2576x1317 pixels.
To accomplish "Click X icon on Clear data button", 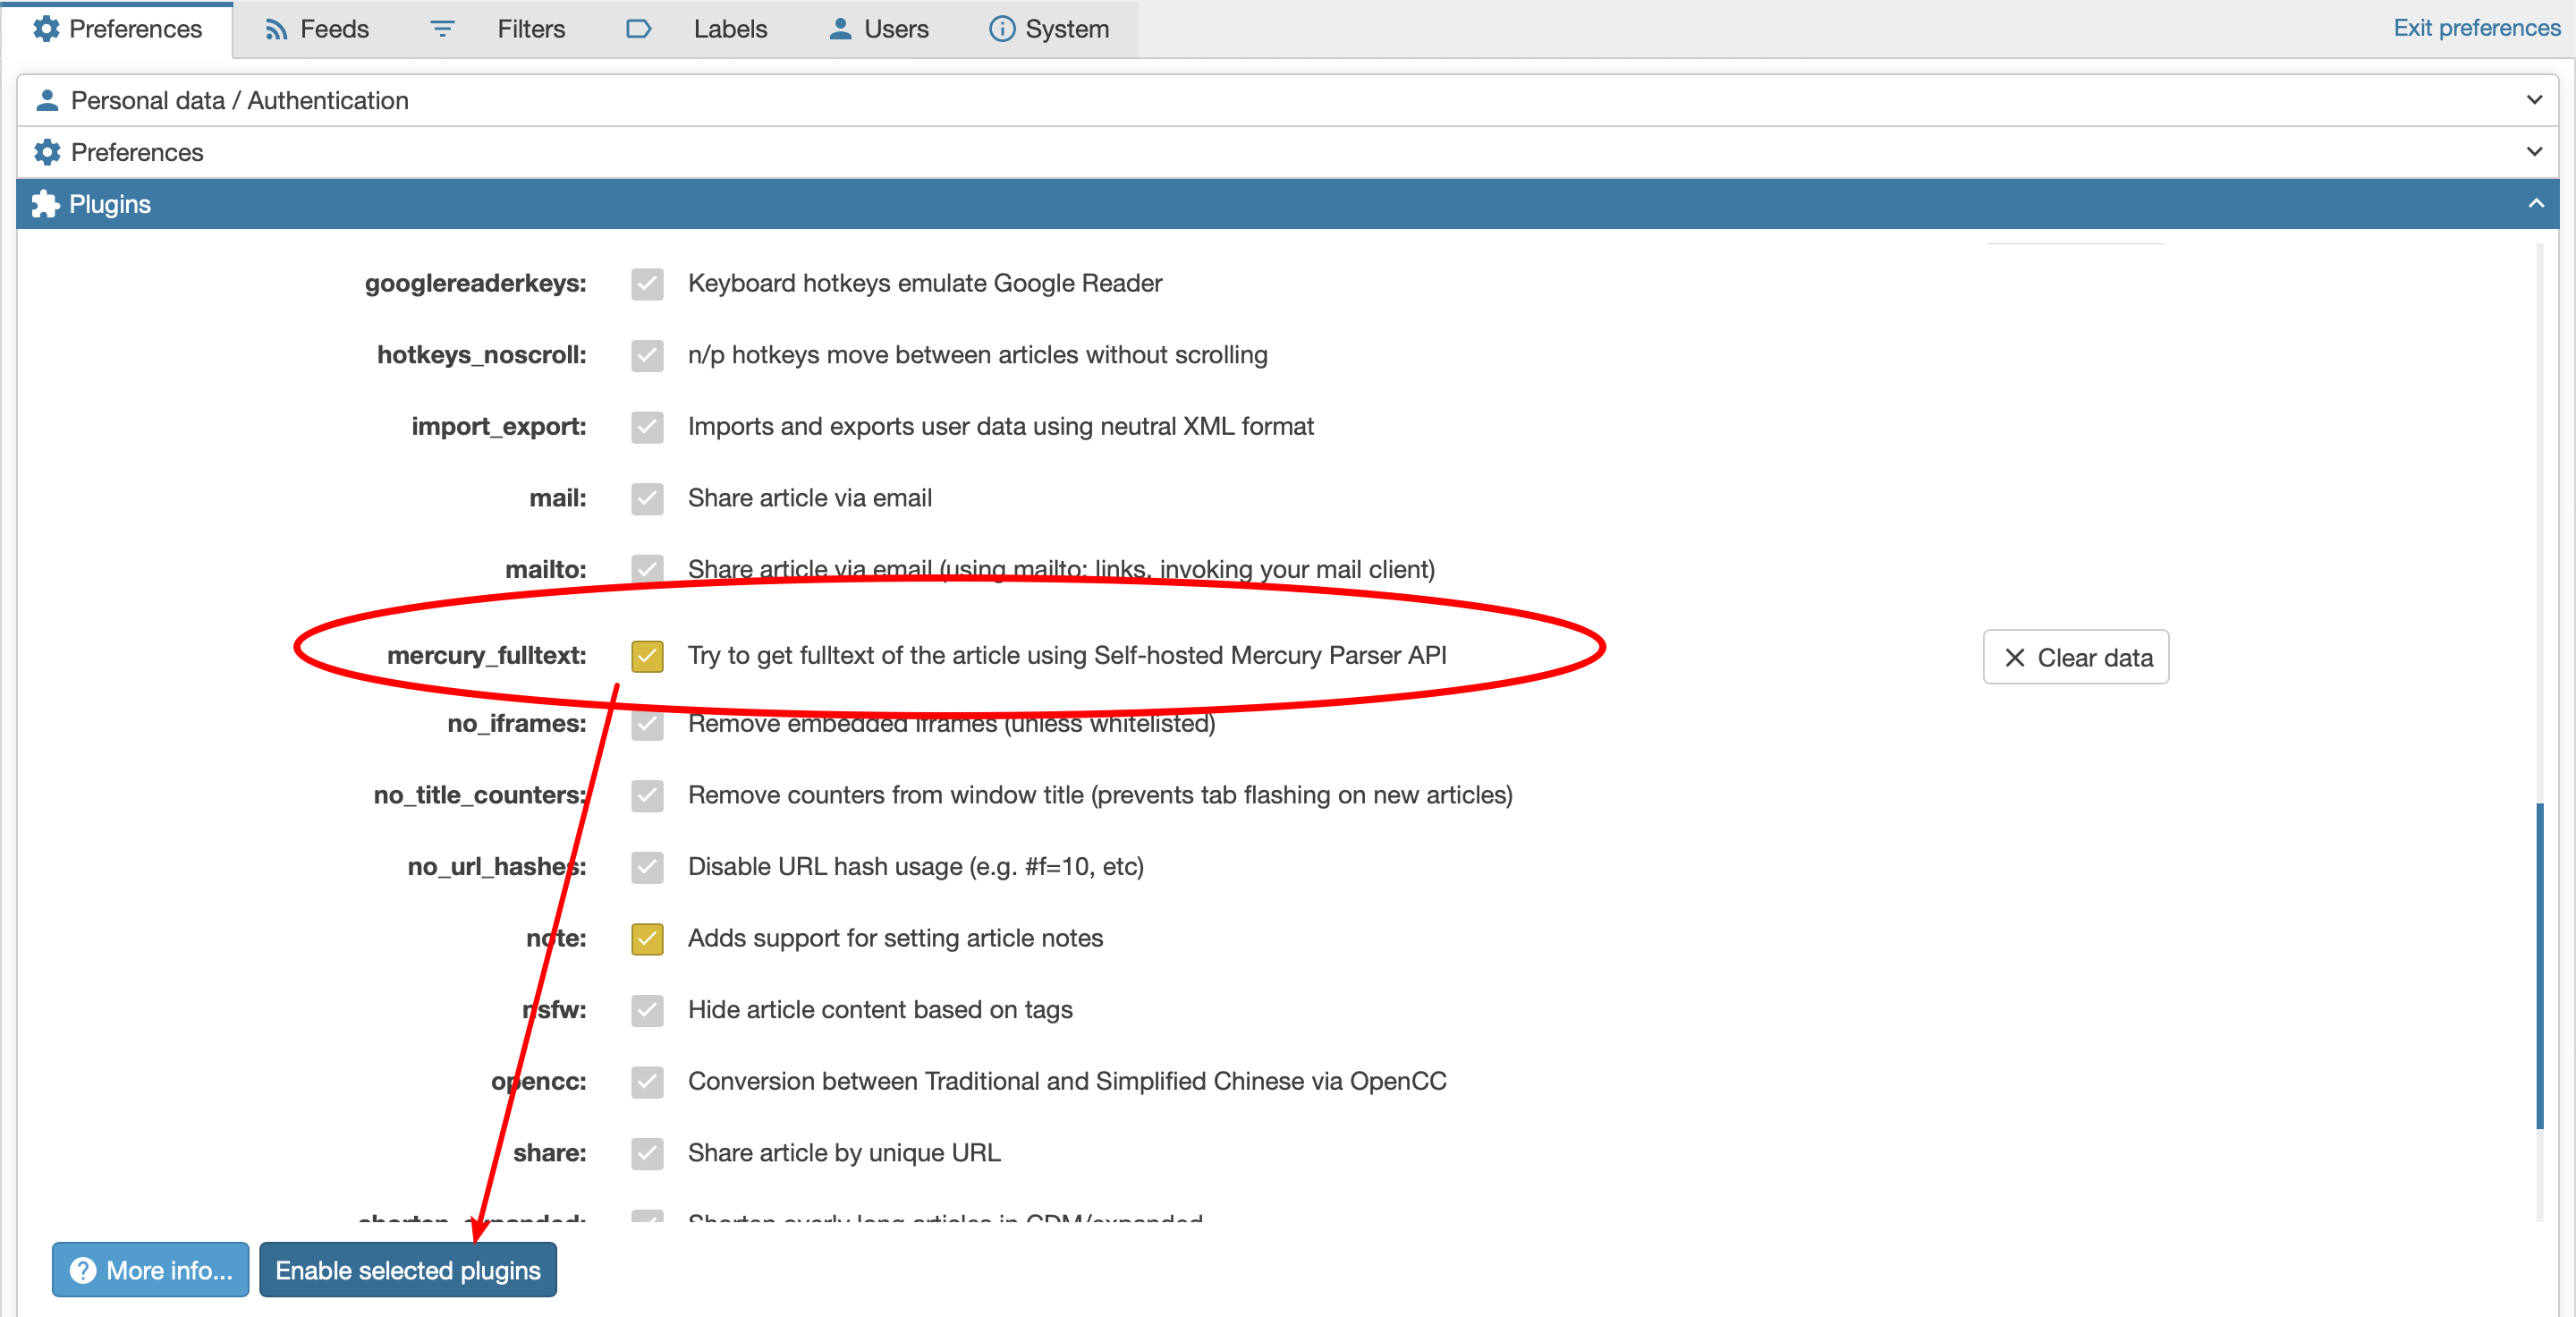I will tap(2014, 657).
